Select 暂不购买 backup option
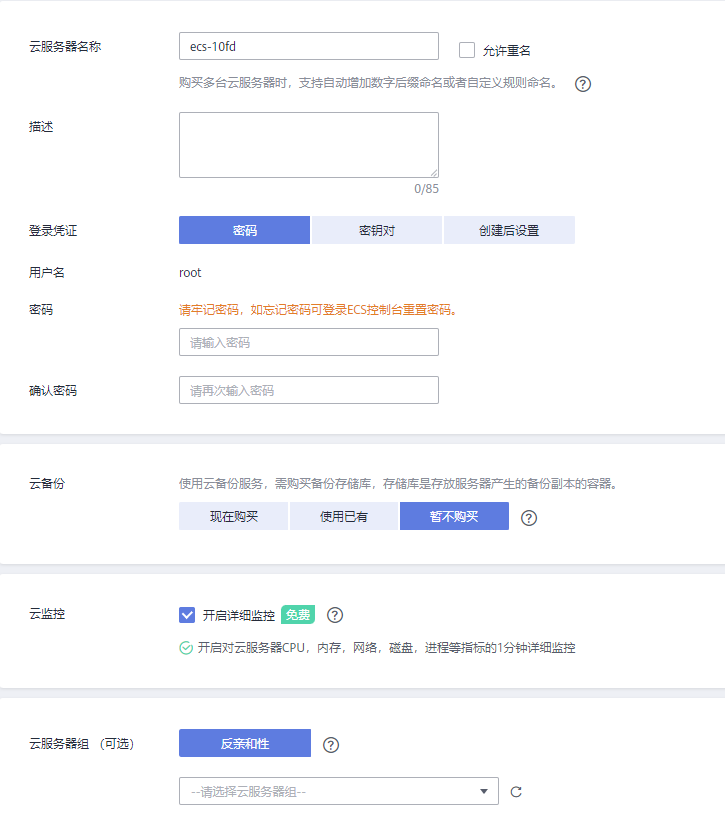This screenshot has height=814, width=725. (454, 516)
